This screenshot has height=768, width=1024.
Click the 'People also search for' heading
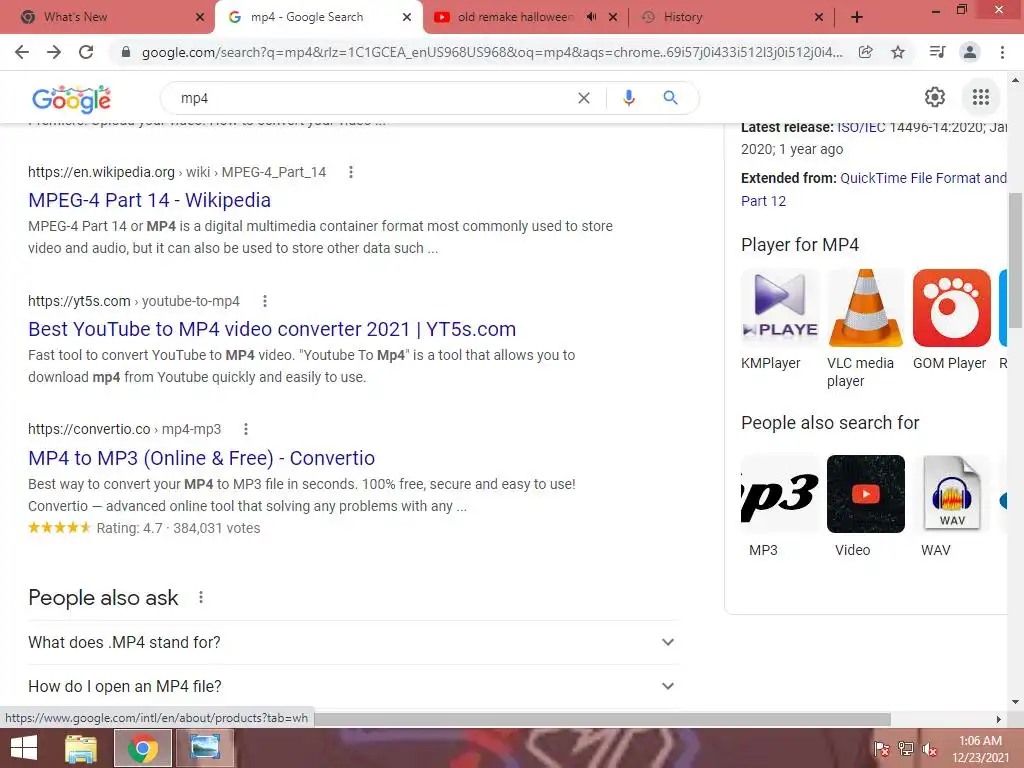click(830, 423)
